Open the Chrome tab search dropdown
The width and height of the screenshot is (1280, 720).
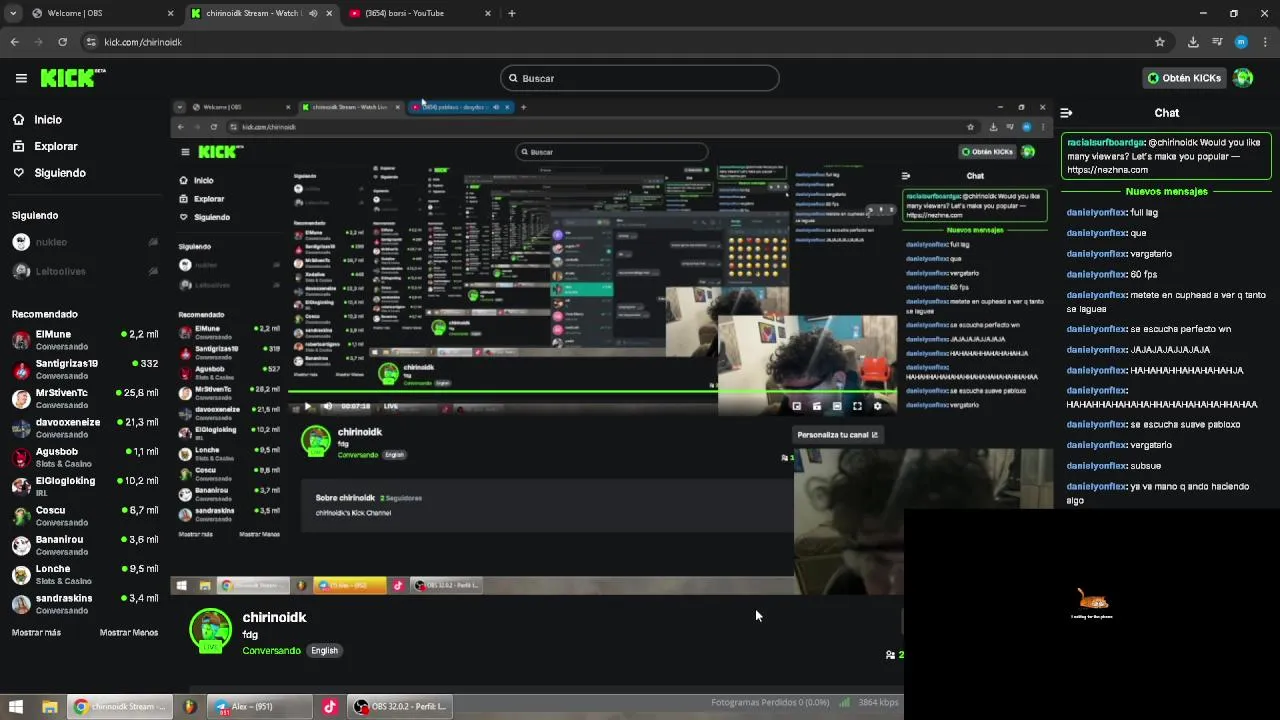(13, 13)
